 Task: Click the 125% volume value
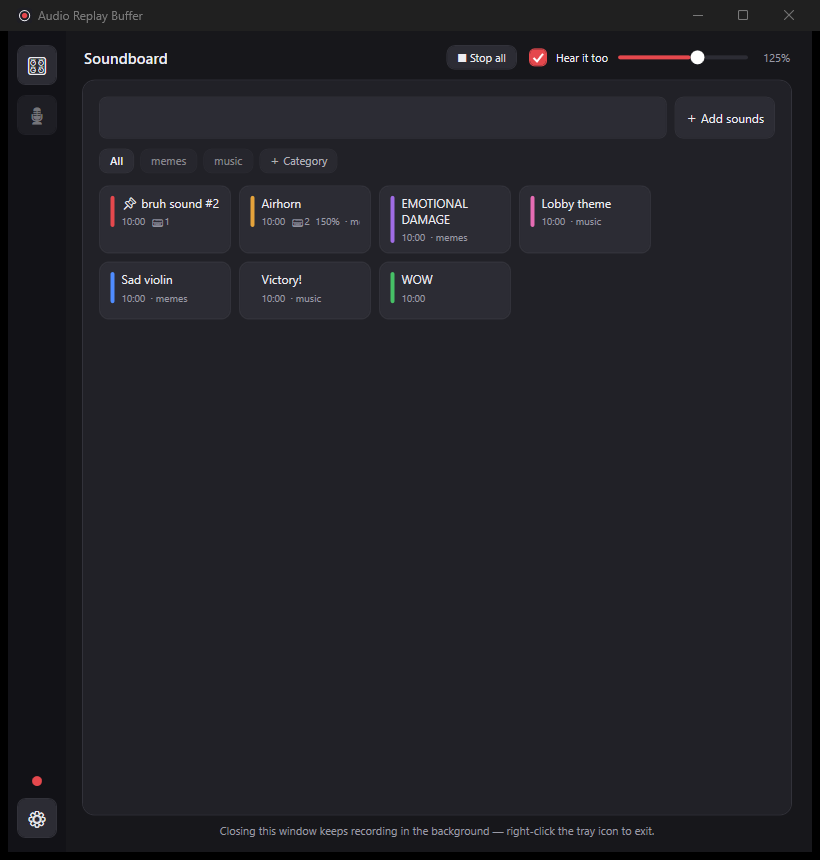[776, 58]
